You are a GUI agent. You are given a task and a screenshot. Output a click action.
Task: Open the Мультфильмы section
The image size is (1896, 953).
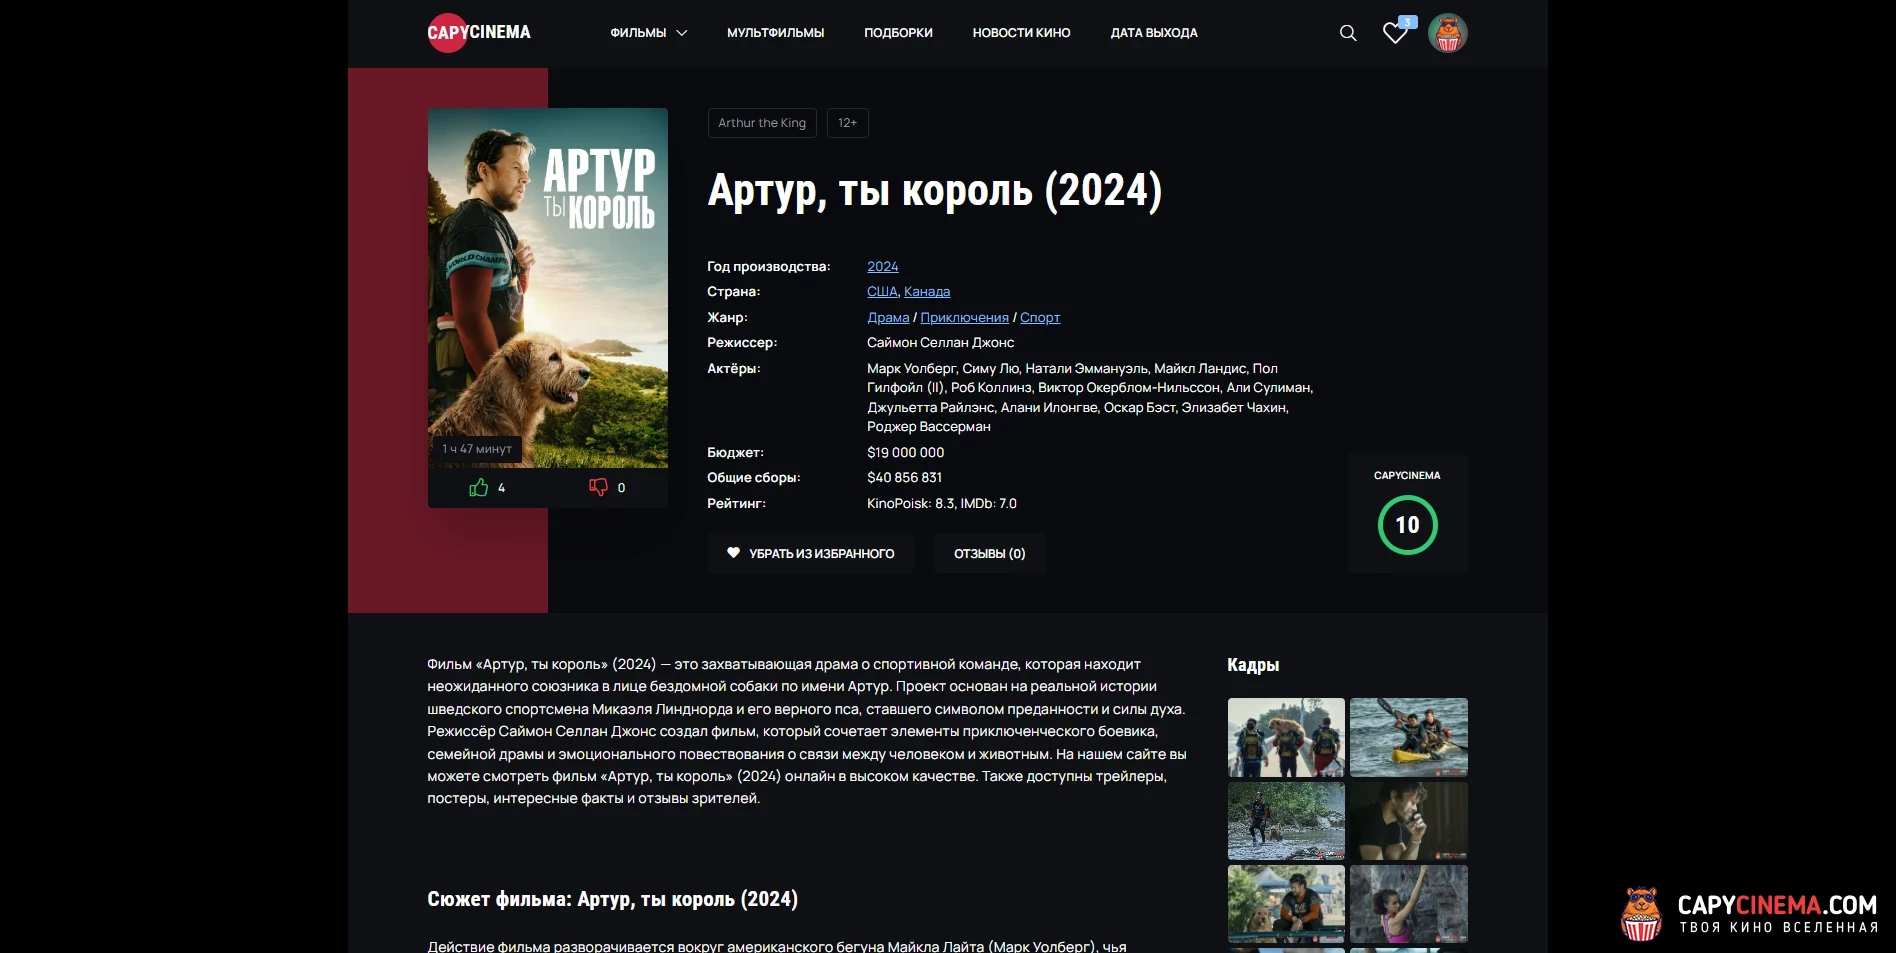(x=775, y=33)
